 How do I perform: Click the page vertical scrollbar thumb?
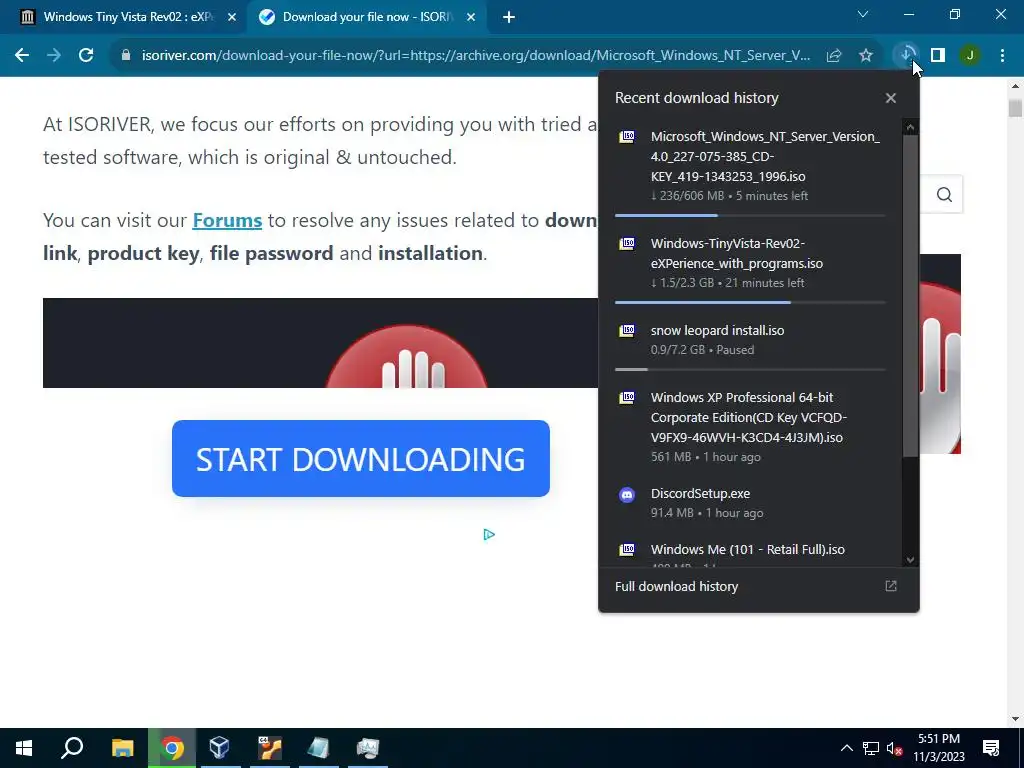[1015, 108]
